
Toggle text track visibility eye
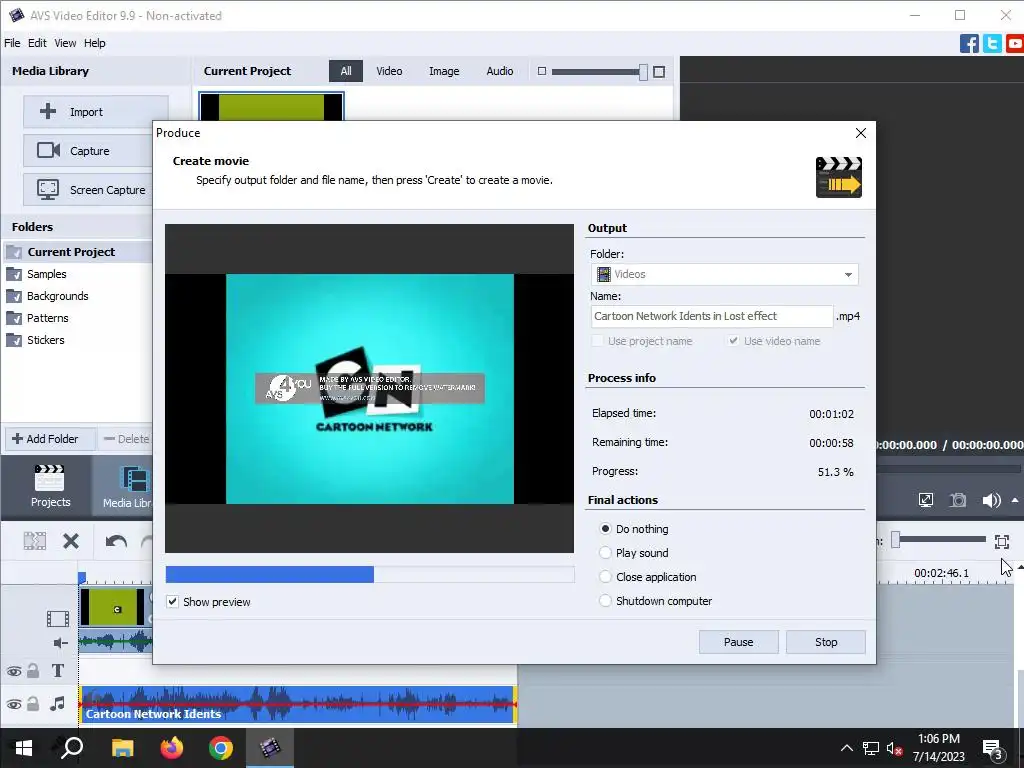point(14,671)
